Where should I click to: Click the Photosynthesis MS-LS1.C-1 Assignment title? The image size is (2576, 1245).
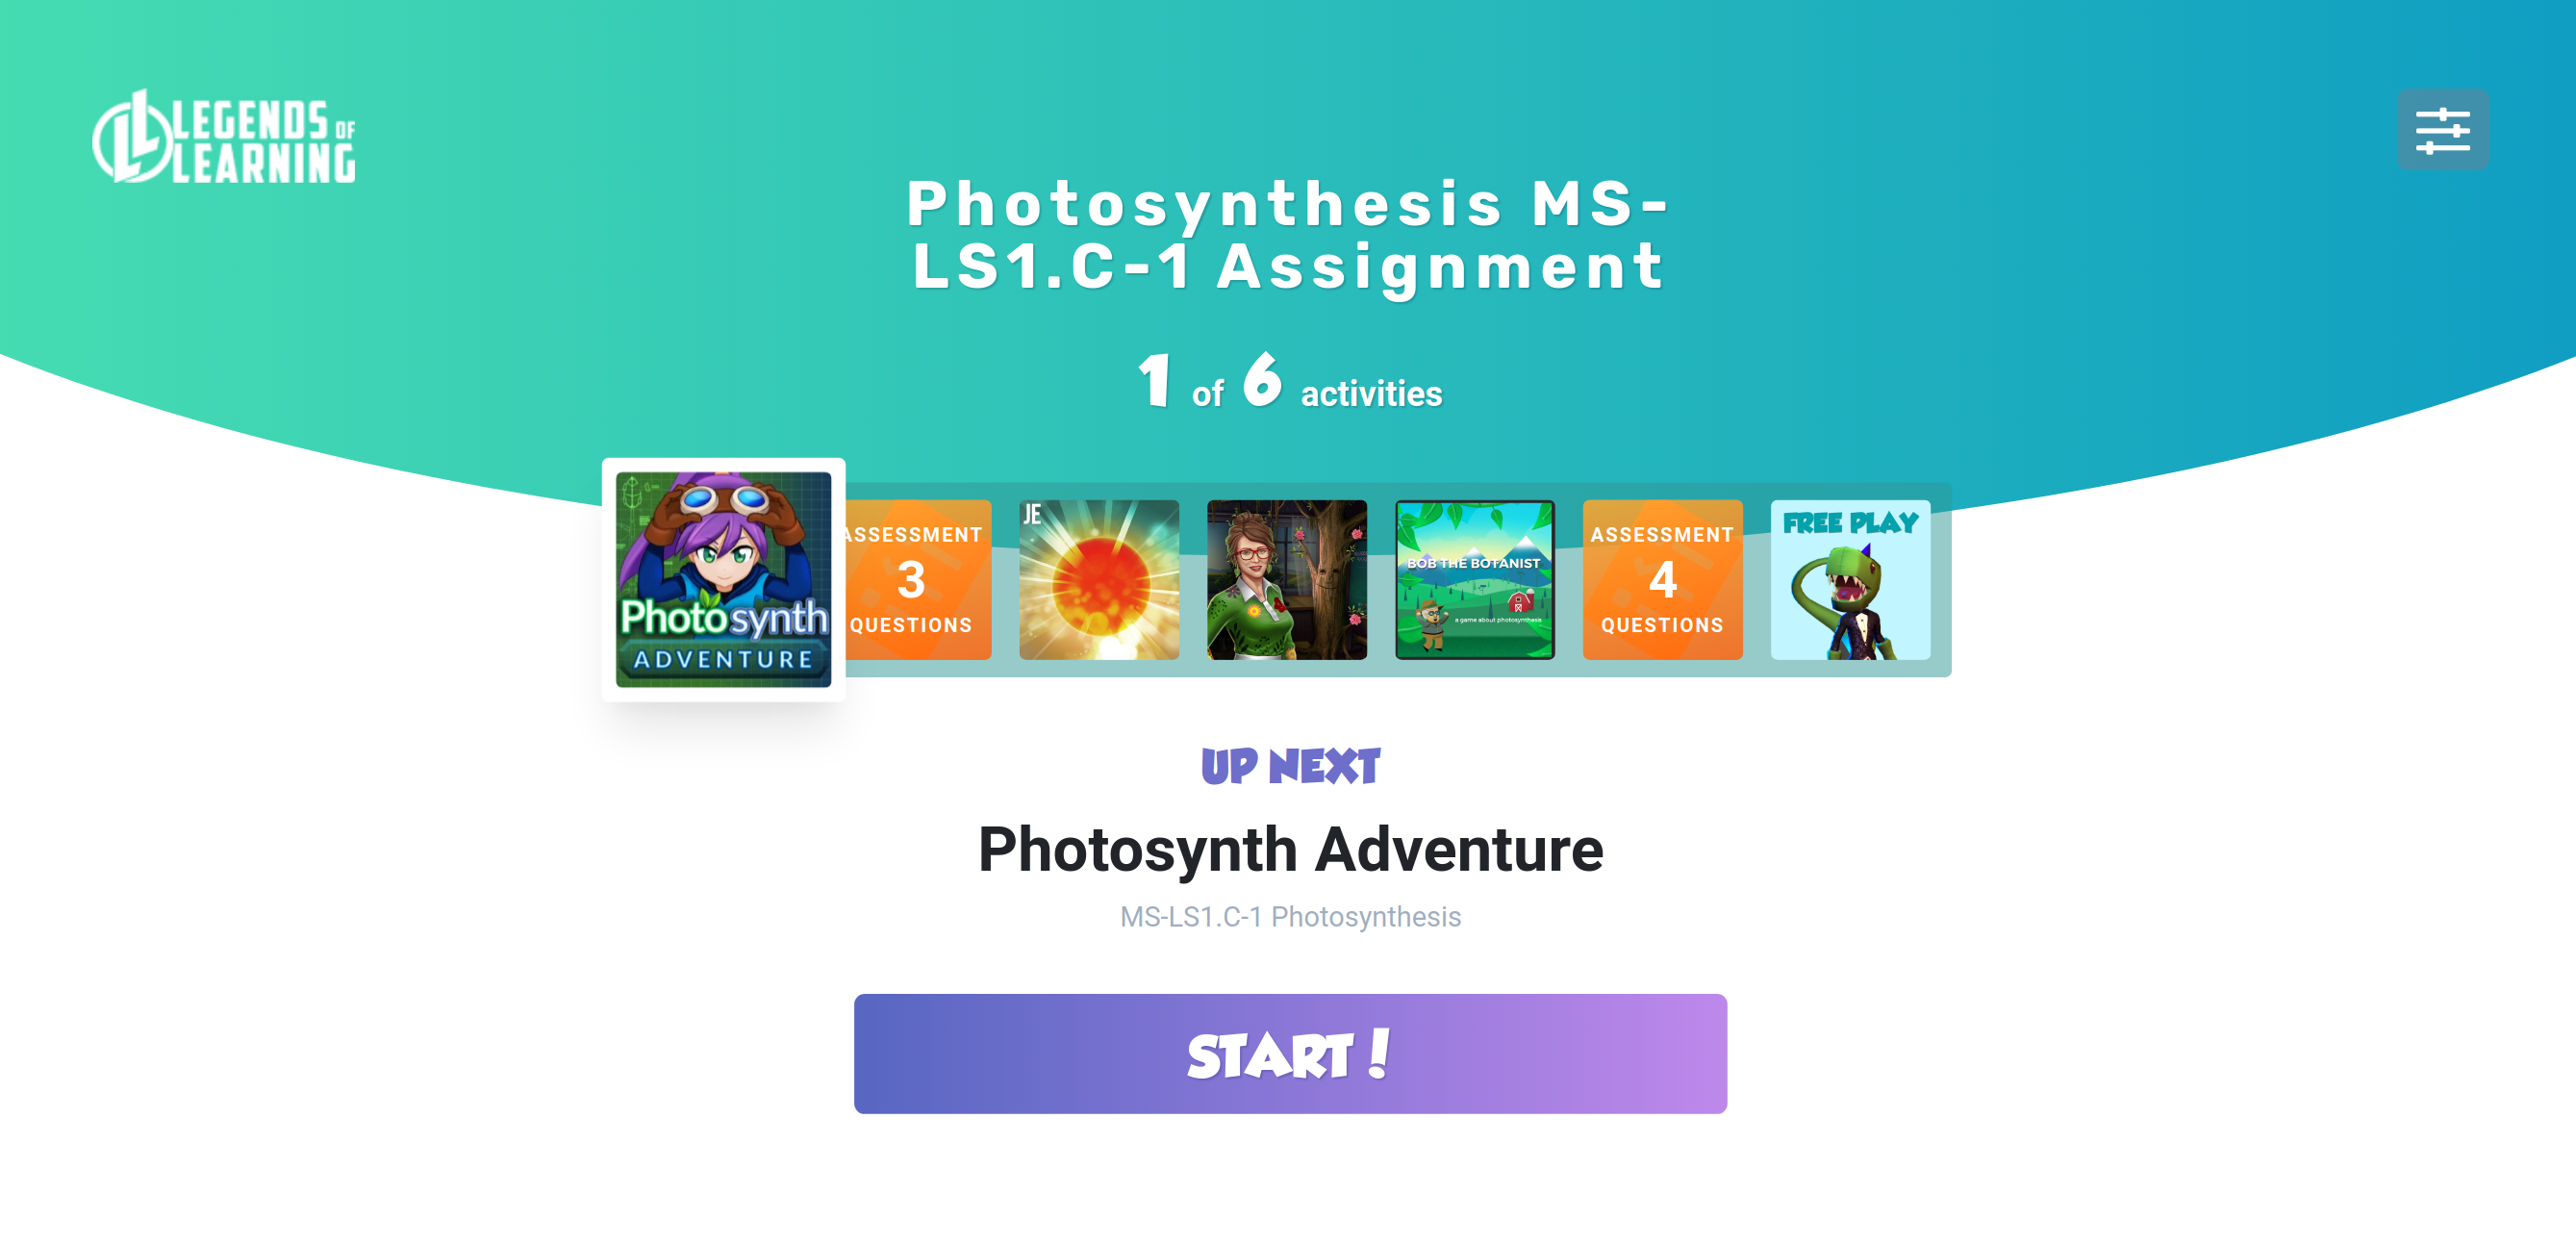click(x=1288, y=235)
